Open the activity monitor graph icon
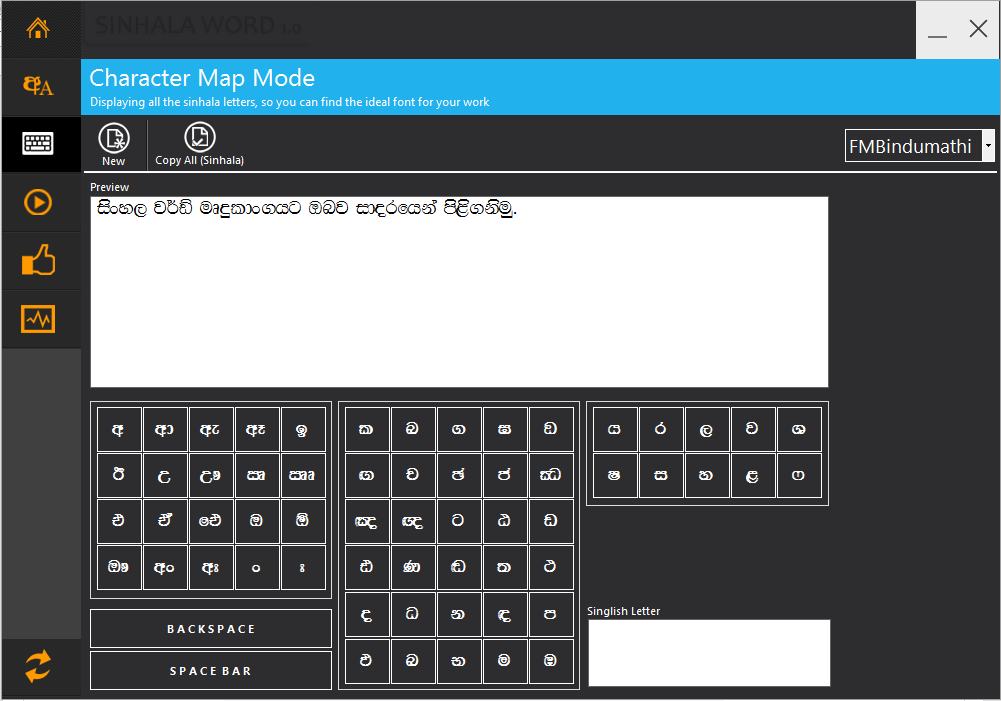The image size is (1001, 701). tap(38, 319)
